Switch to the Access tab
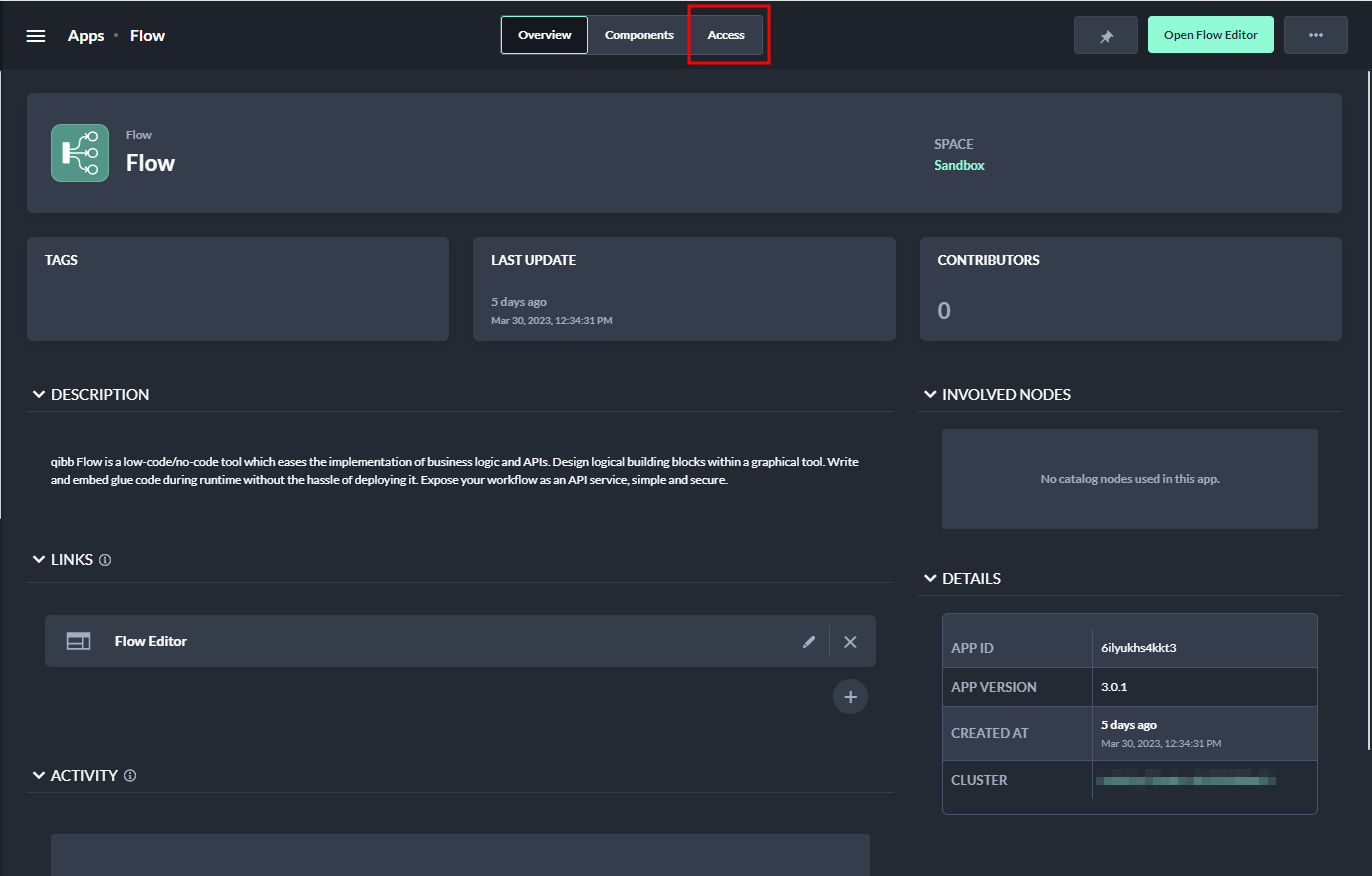Screen dimensions: 1372x876 [x=726, y=35]
